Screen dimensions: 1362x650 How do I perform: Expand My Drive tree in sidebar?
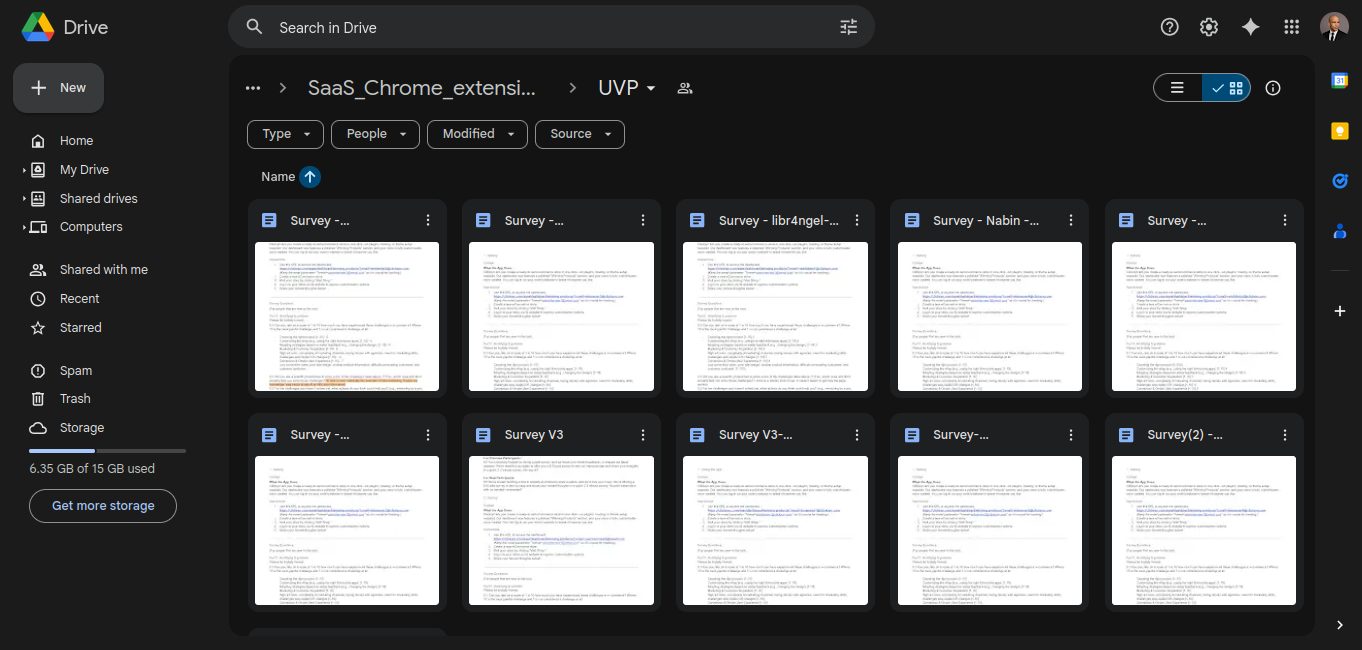[24, 170]
